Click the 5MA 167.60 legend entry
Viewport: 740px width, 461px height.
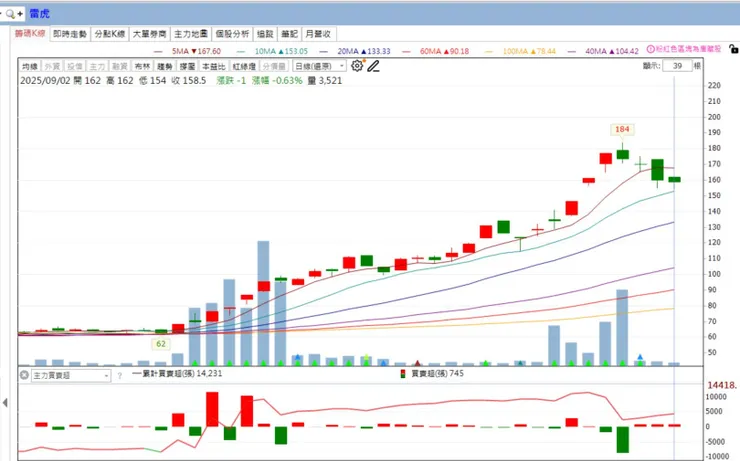click(x=196, y=51)
